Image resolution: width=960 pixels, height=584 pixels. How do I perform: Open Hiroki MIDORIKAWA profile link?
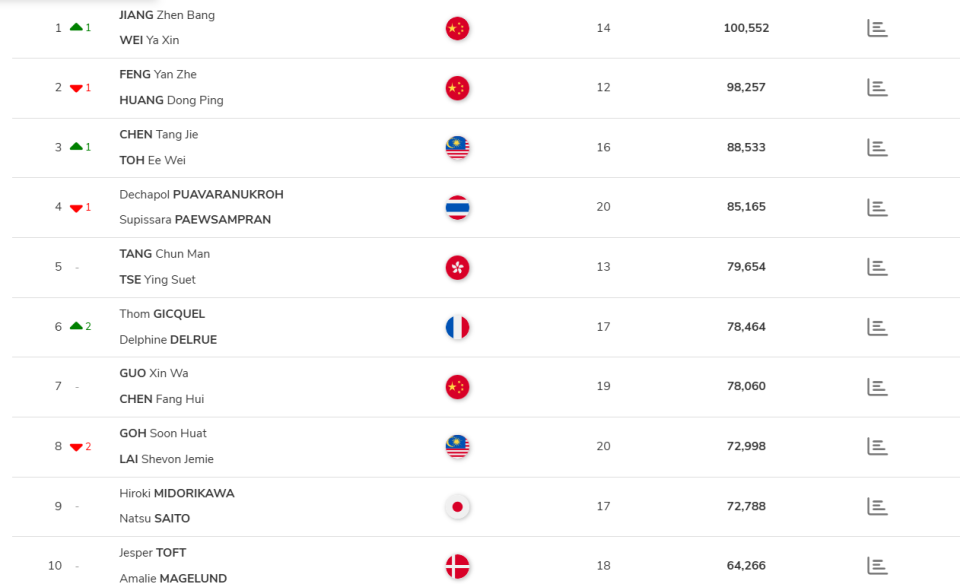coord(177,493)
